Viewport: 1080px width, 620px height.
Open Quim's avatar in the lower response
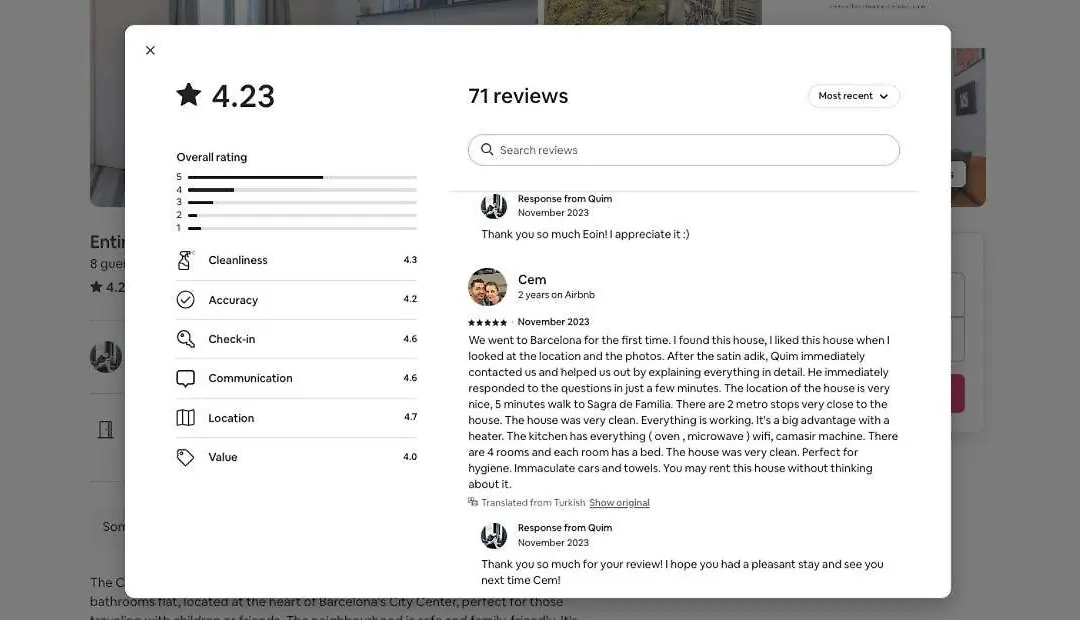click(x=494, y=535)
